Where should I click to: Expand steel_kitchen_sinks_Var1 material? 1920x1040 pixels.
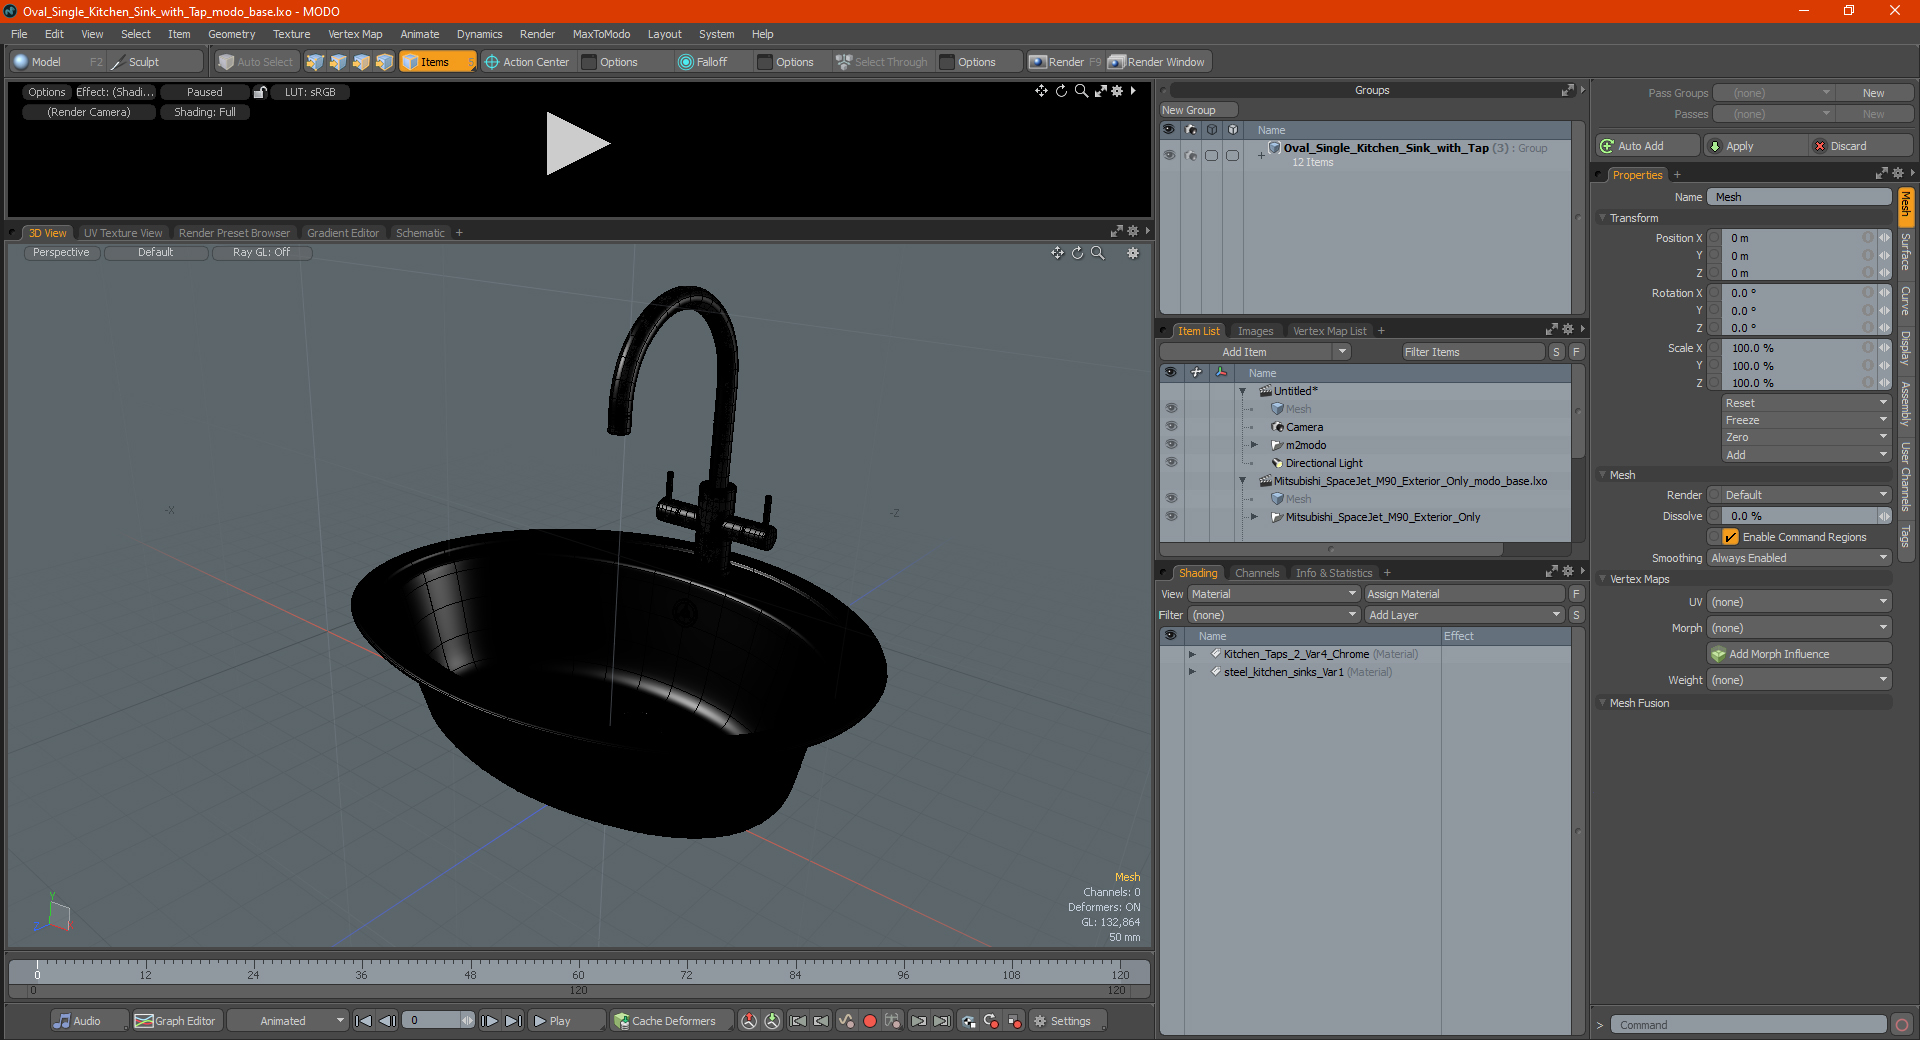[1192, 672]
